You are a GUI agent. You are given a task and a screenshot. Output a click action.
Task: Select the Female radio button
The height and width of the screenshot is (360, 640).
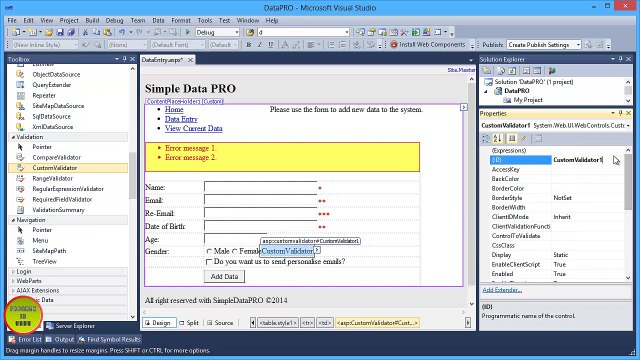235,251
